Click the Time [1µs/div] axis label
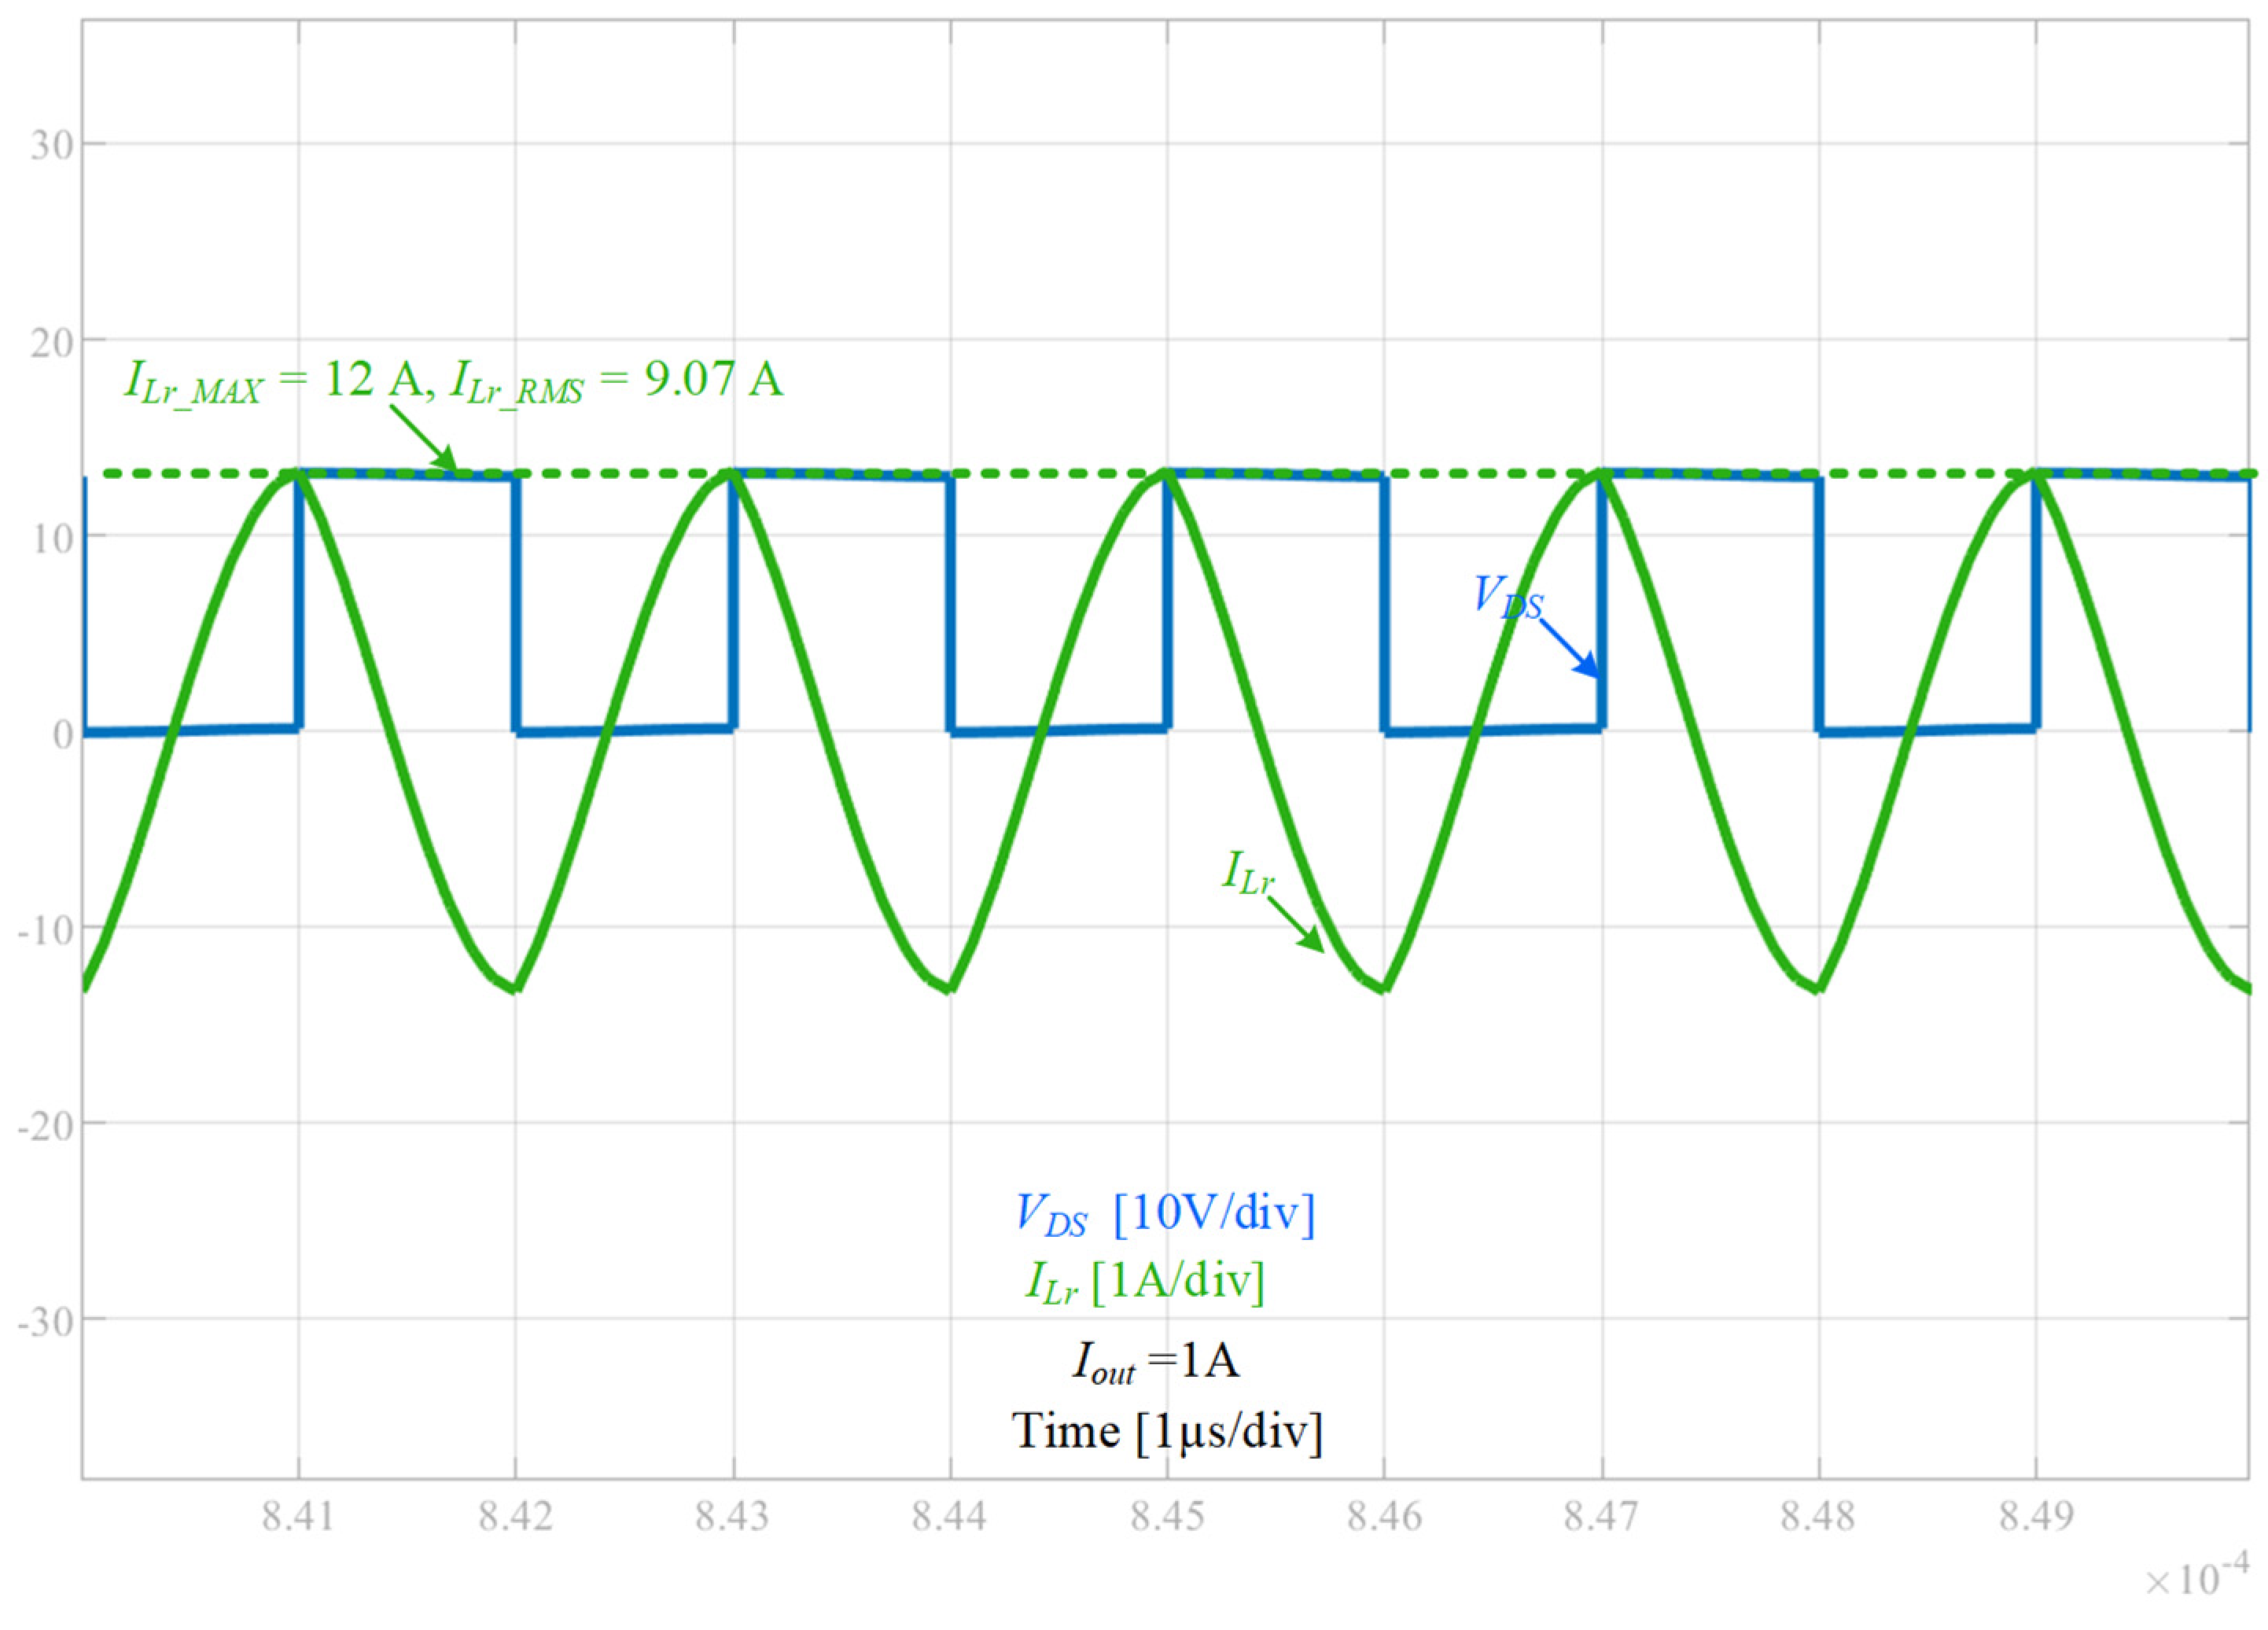The image size is (2268, 1630). (x=1166, y=1430)
